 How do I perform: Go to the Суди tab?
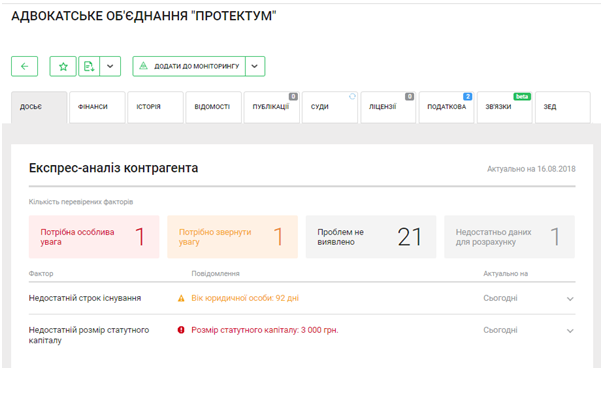[330, 107]
